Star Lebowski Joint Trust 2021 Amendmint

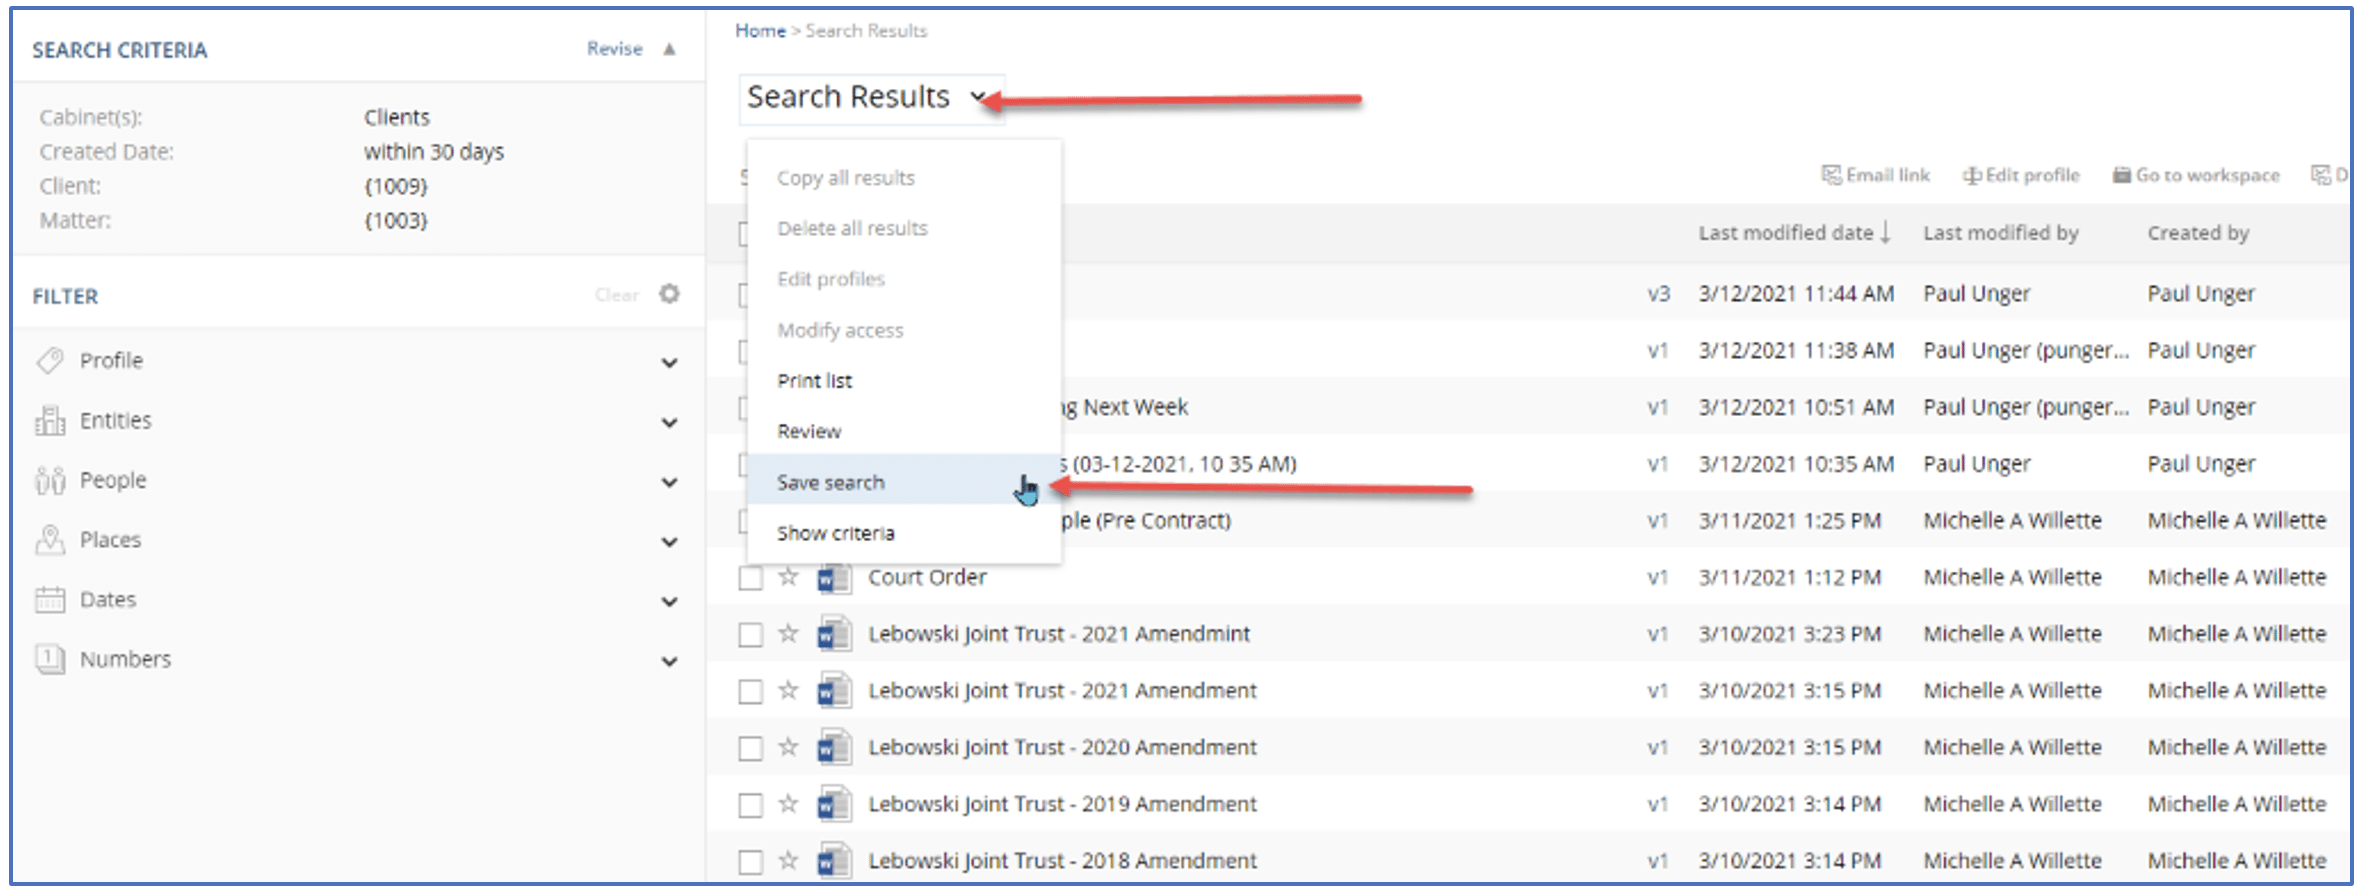(x=789, y=634)
